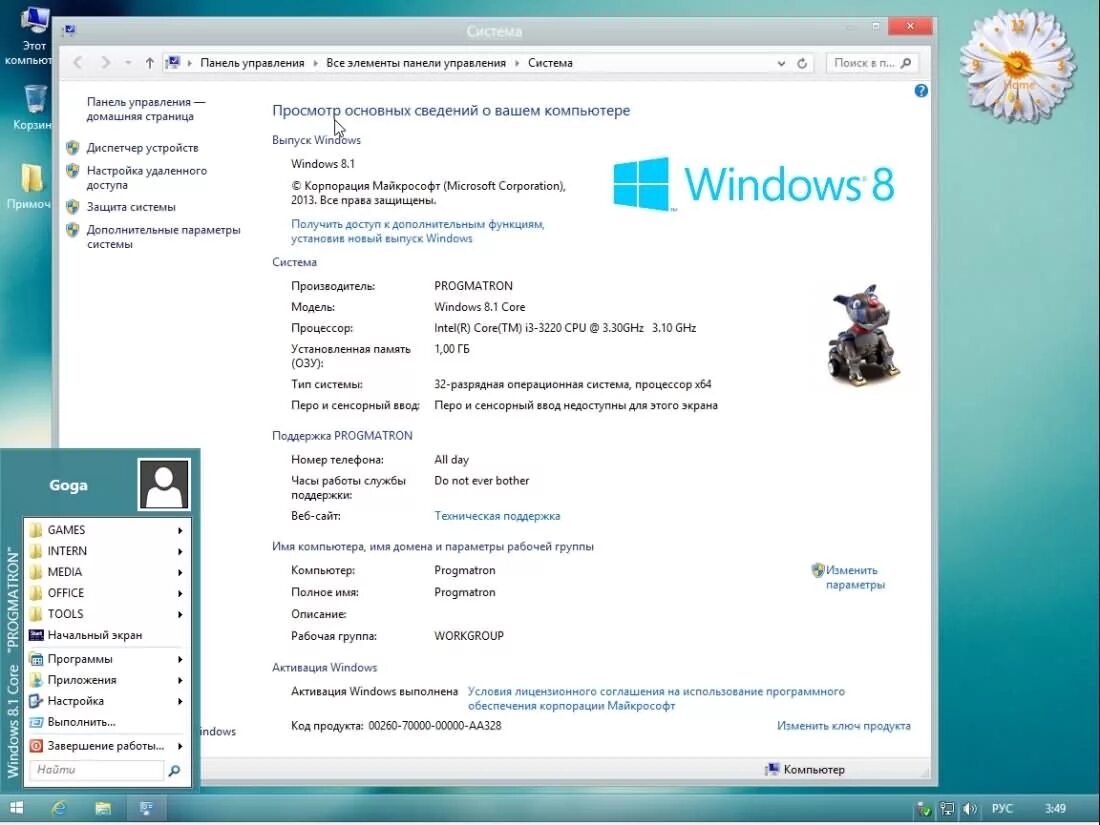Click the System window taskbar button
Image resolution: width=1100 pixels, height=825 pixels.
(146, 808)
